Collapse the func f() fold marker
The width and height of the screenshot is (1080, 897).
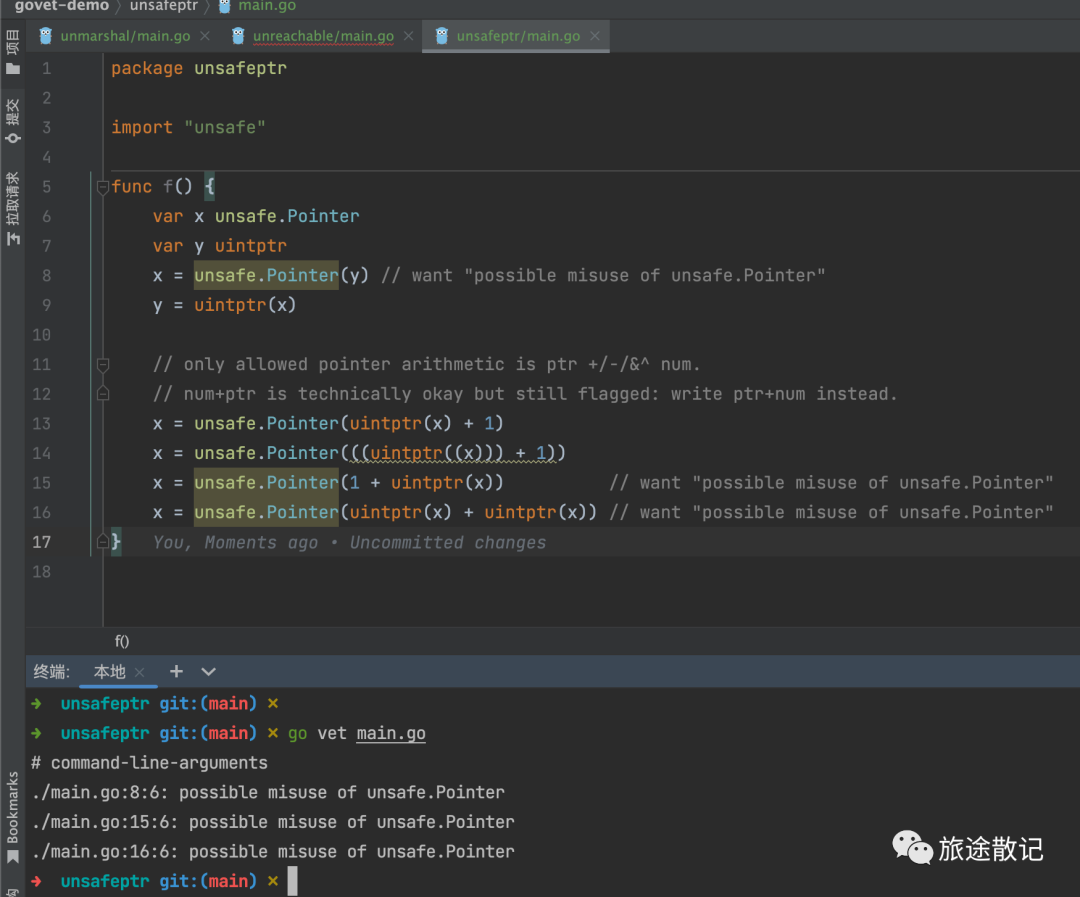click(103, 187)
